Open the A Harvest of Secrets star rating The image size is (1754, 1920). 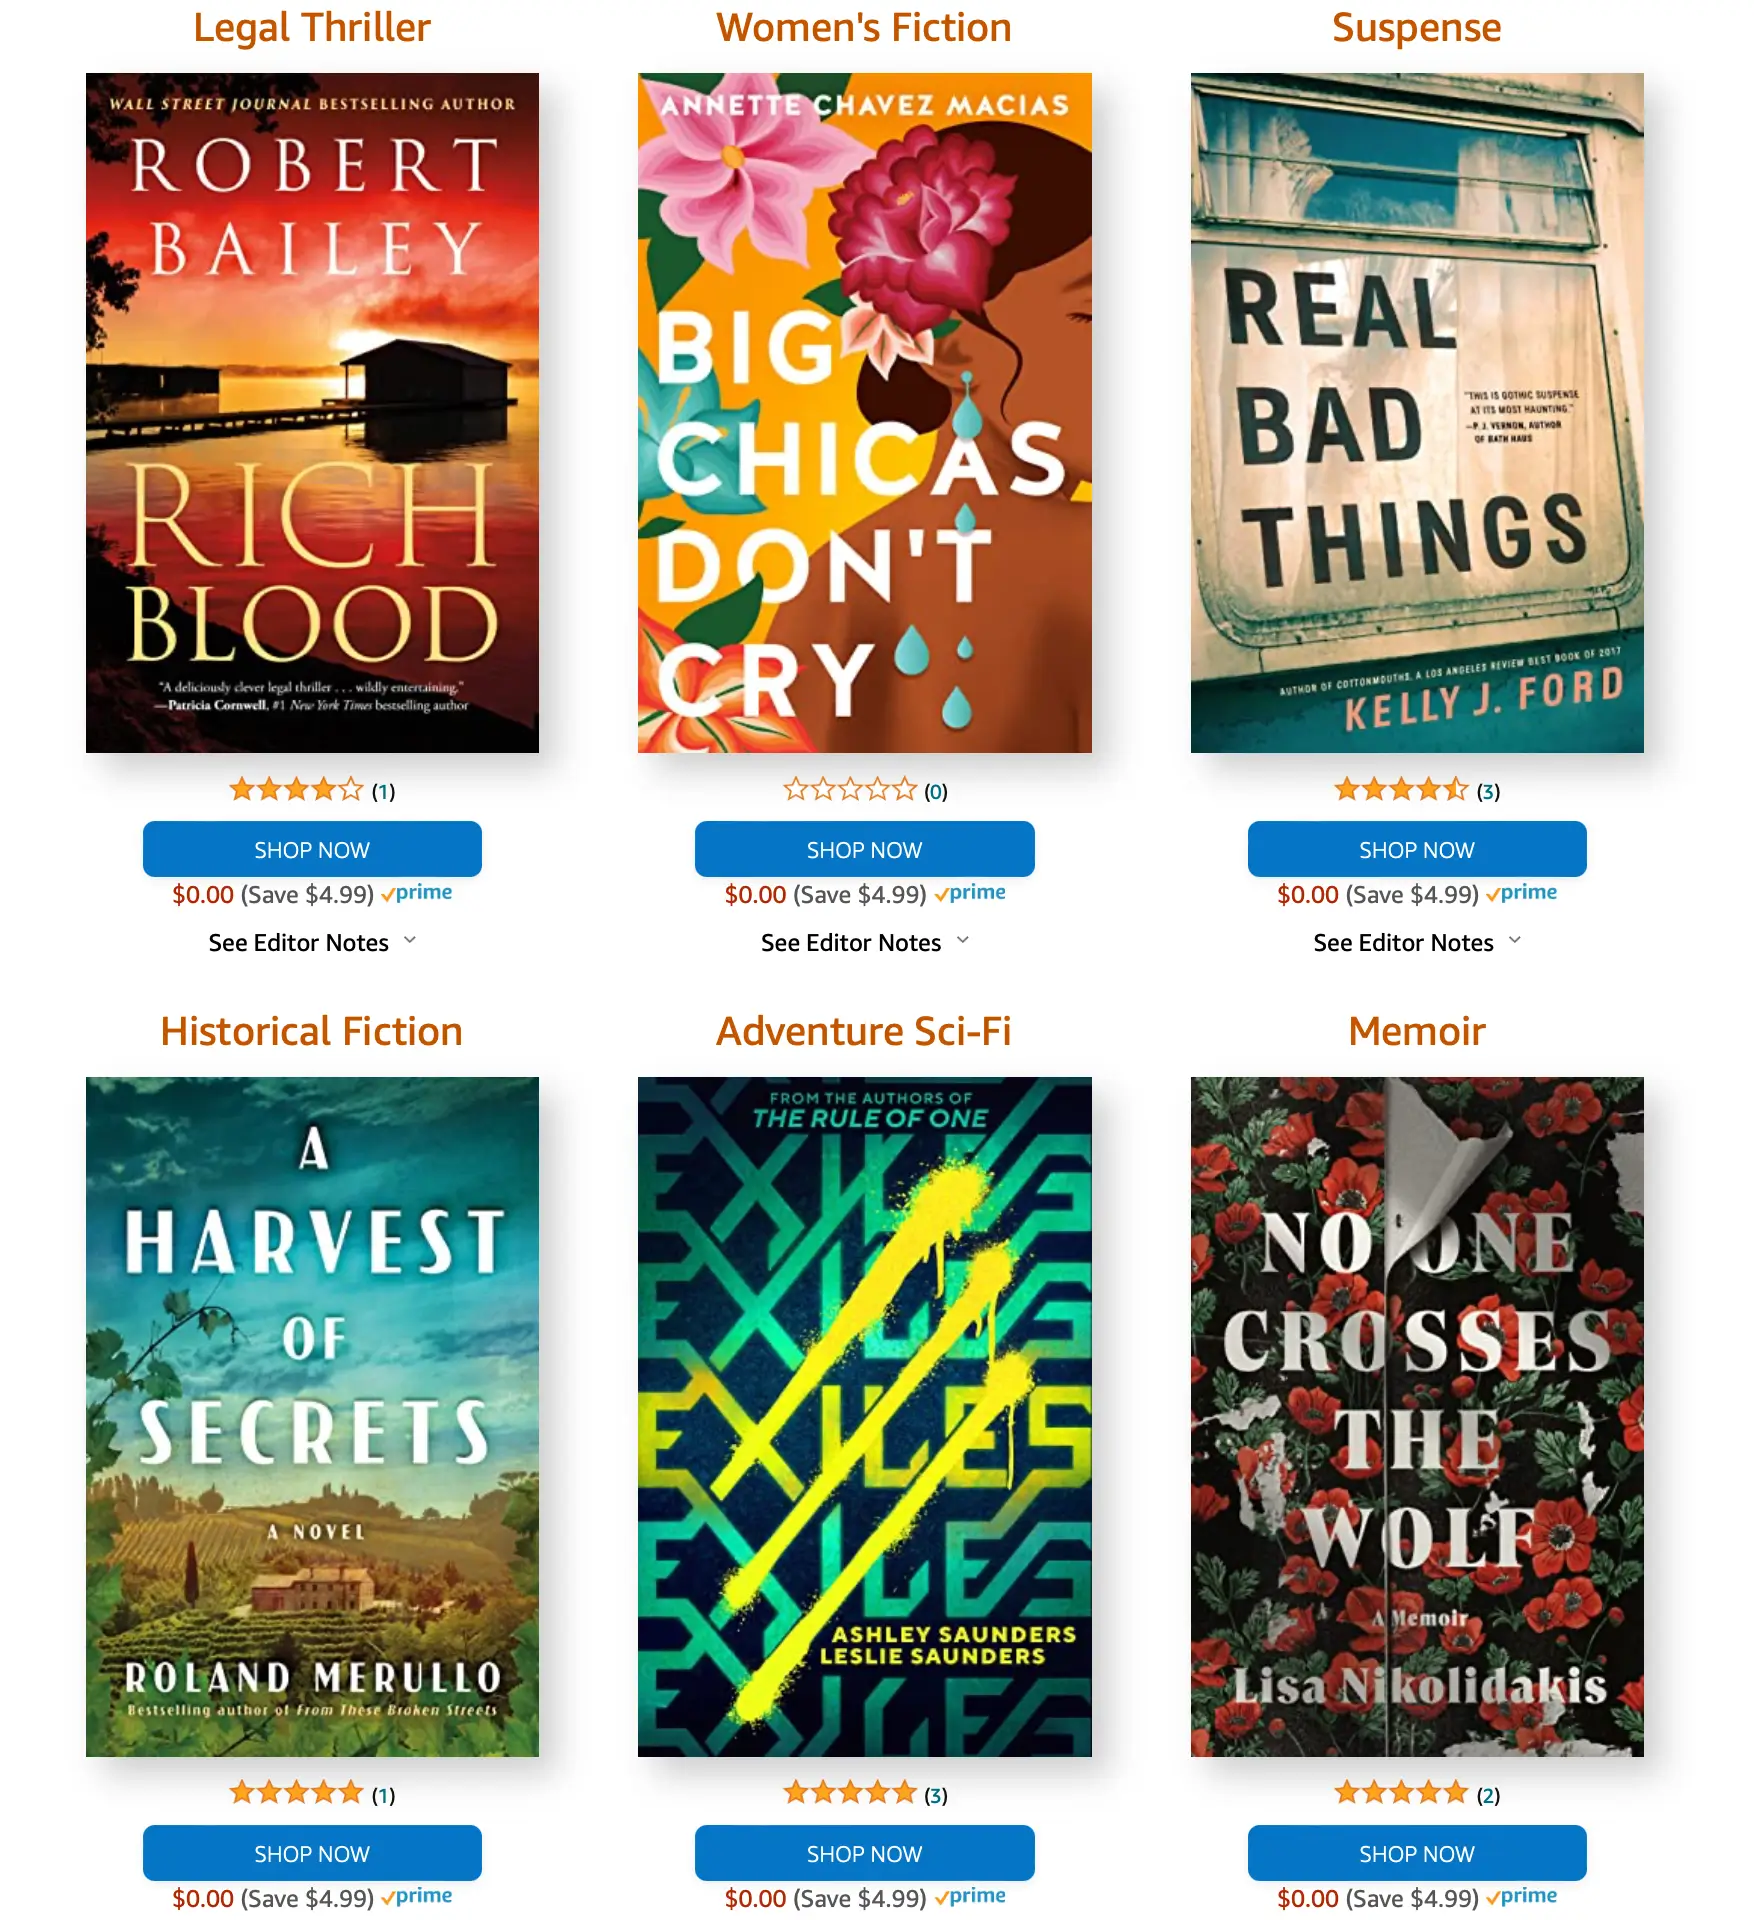[296, 1794]
